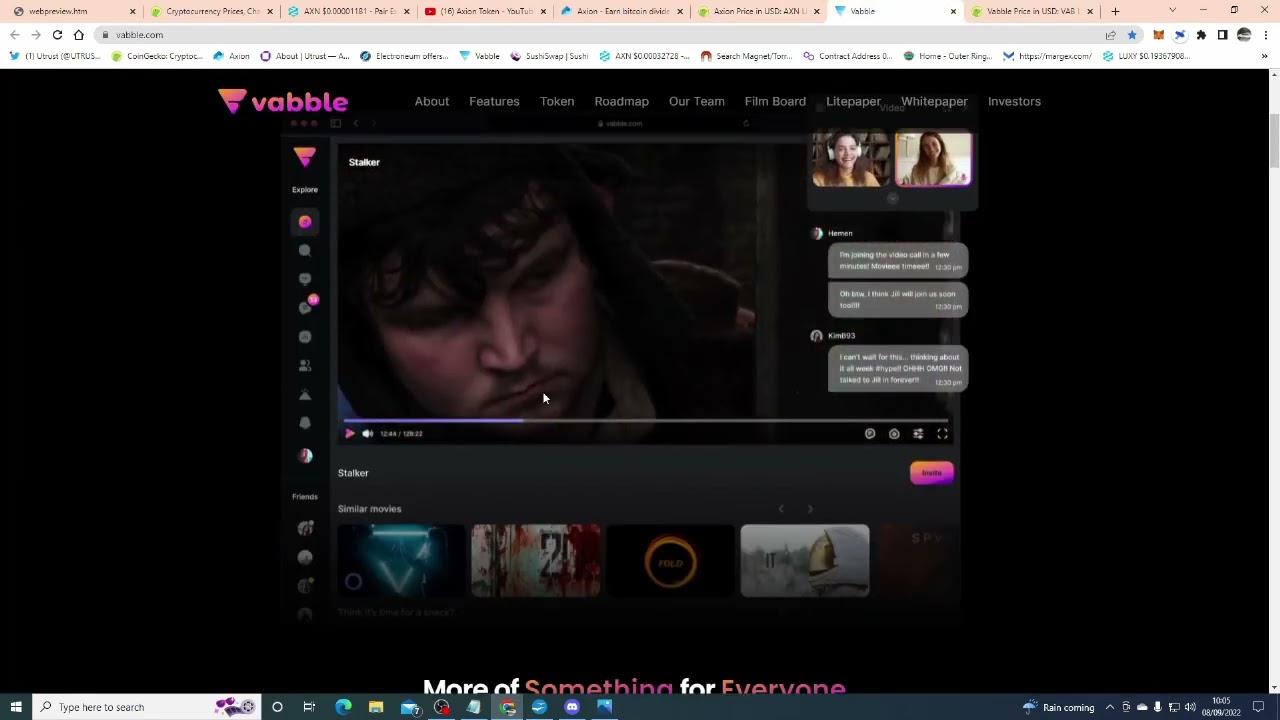Open the Our Team section
Image resolution: width=1280 pixels, height=720 pixels.
[x=696, y=101]
